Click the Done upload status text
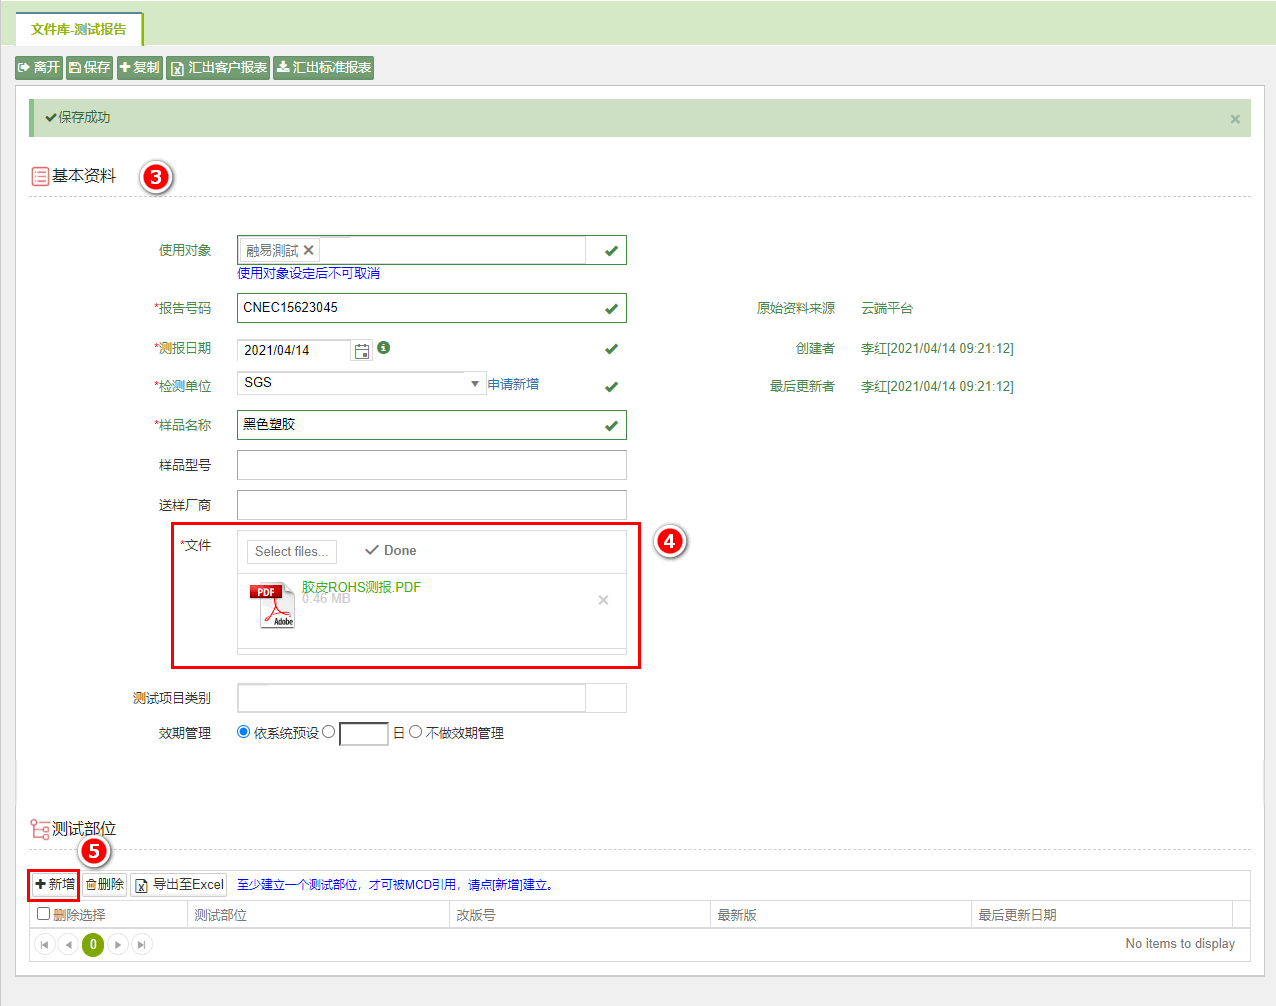This screenshot has width=1276, height=1006. (400, 550)
